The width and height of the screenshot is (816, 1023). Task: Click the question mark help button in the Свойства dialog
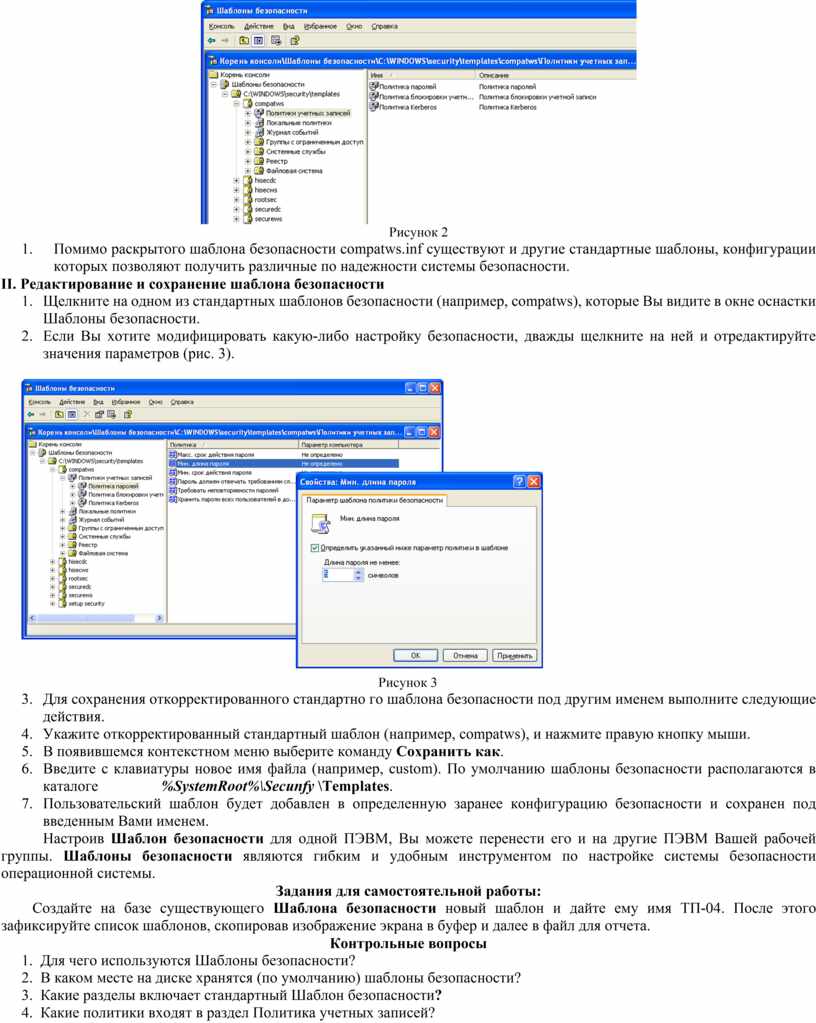(519, 481)
